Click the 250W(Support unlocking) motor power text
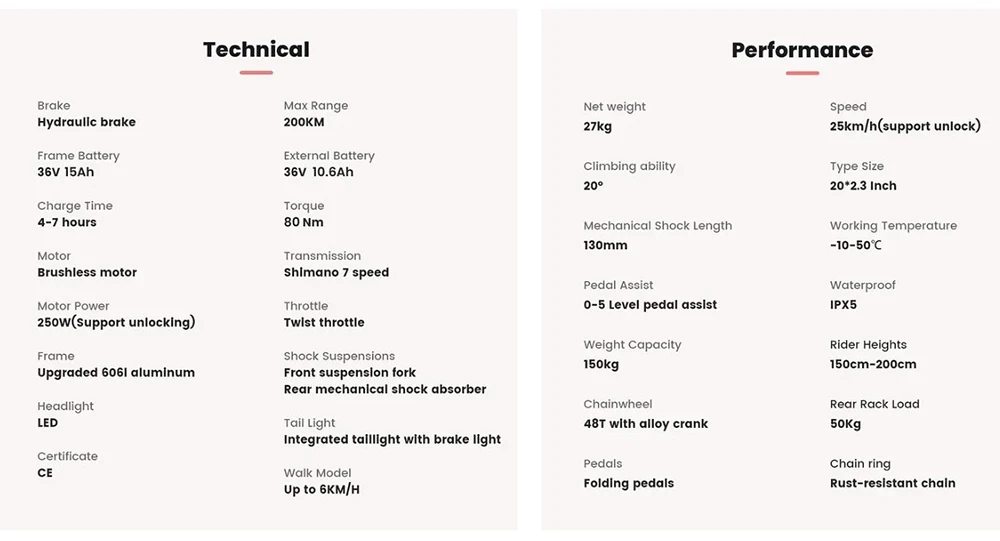The width and height of the screenshot is (1000, 541). pos(116,322)
